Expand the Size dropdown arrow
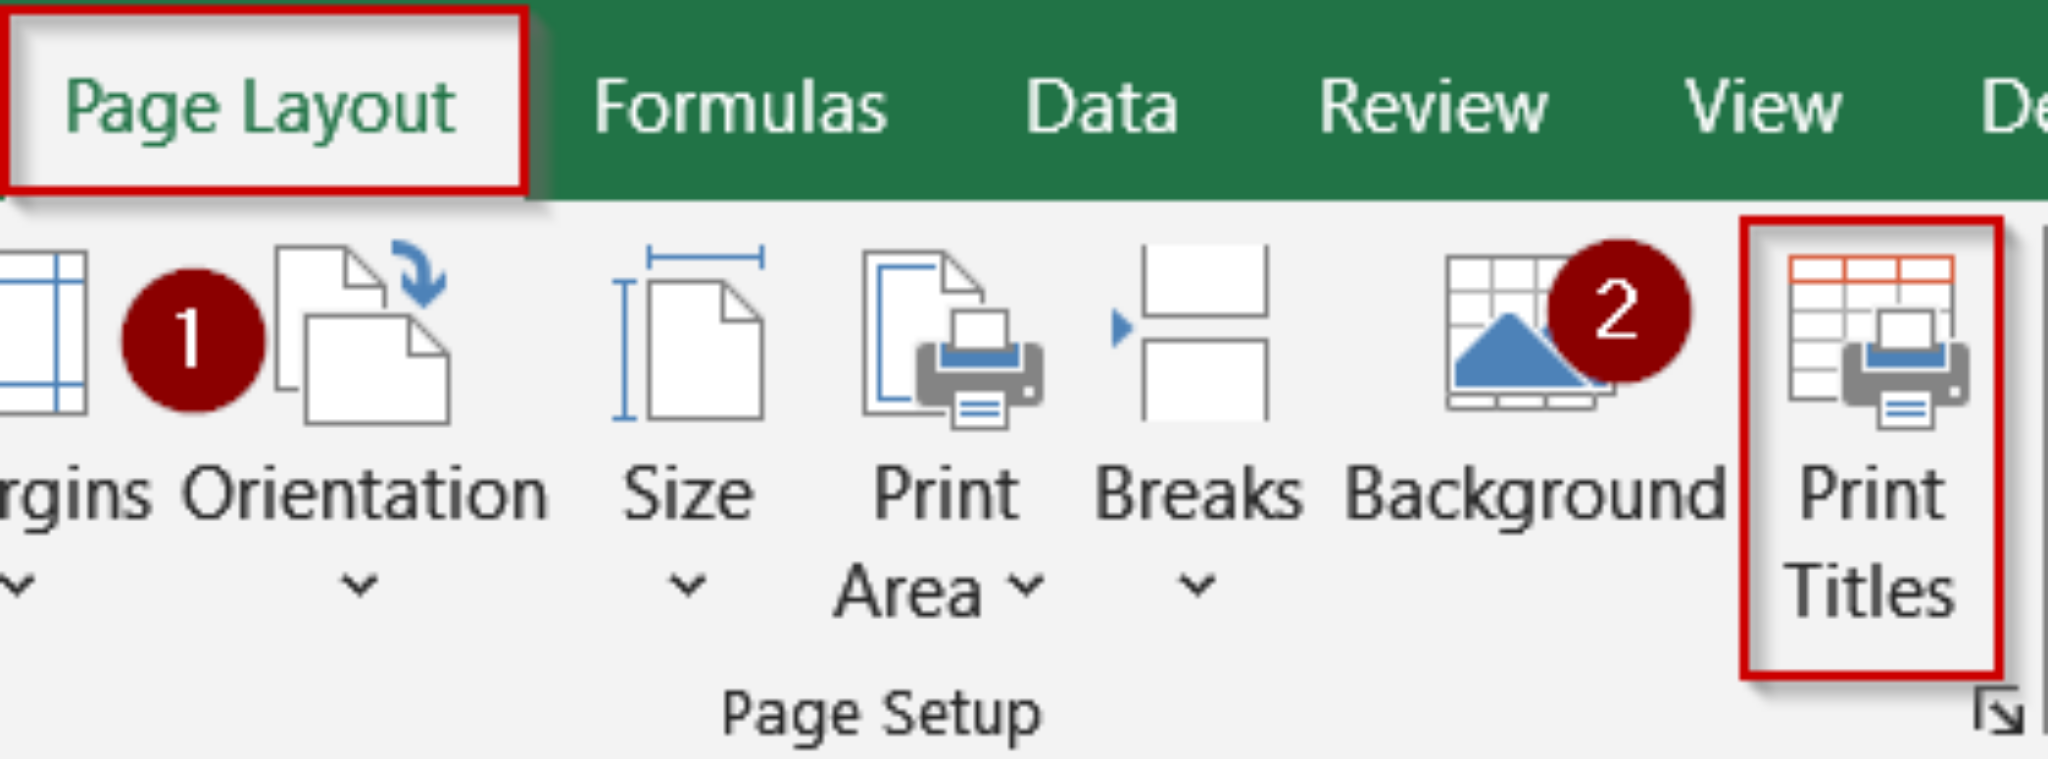2048x759 pixels. click(x=687, y=584)
